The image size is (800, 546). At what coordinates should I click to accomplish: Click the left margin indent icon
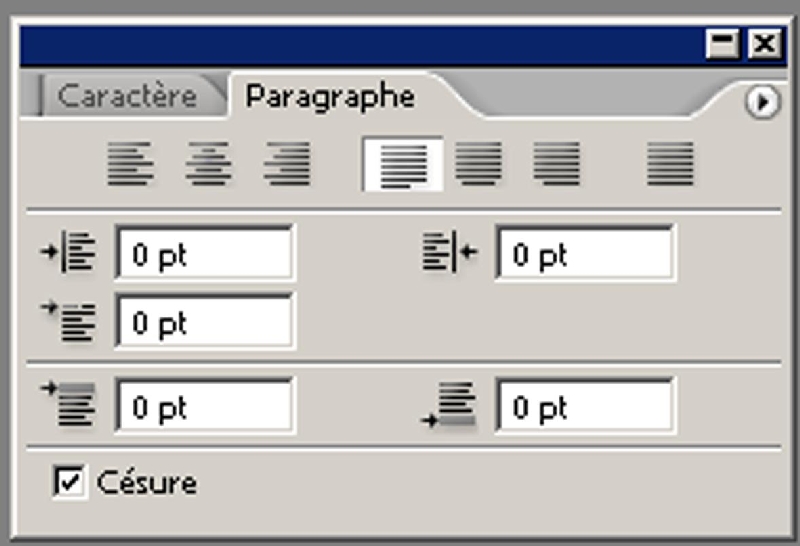[68, 252]
